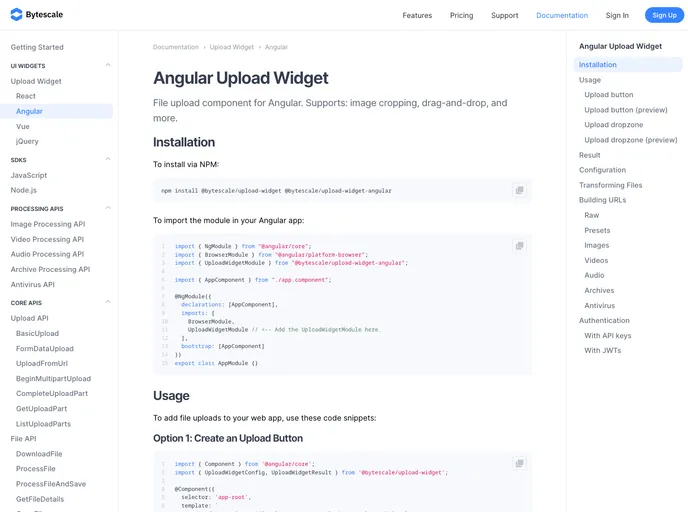Screen dimensions: 688x512
Task: Open Upload API in sidebar
Action: pyautogui.click(x=29, y=318)
